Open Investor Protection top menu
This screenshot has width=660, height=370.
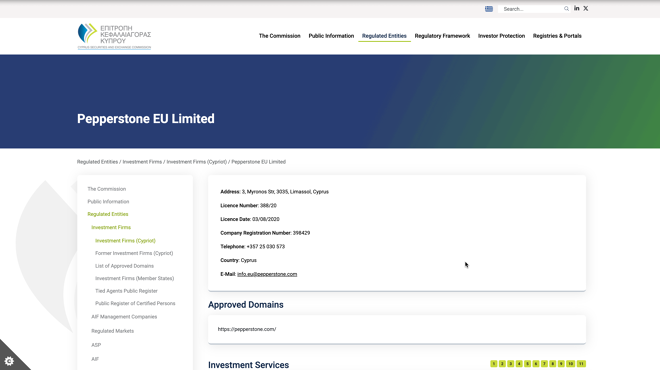tap(501, 36)
